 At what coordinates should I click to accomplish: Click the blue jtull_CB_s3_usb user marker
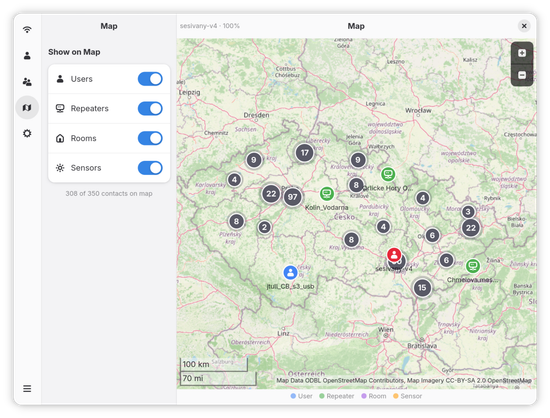290,272
